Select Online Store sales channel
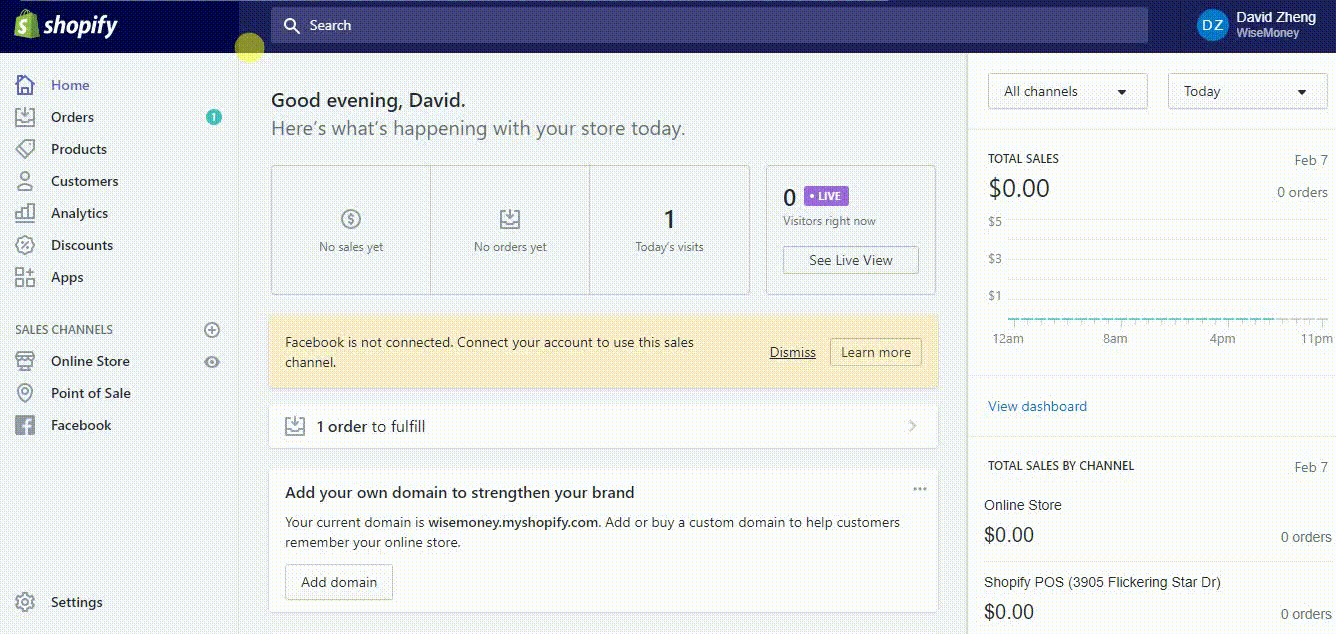Image resolution: width=1336 pixels, height=634 pixels. pos(90,361)
